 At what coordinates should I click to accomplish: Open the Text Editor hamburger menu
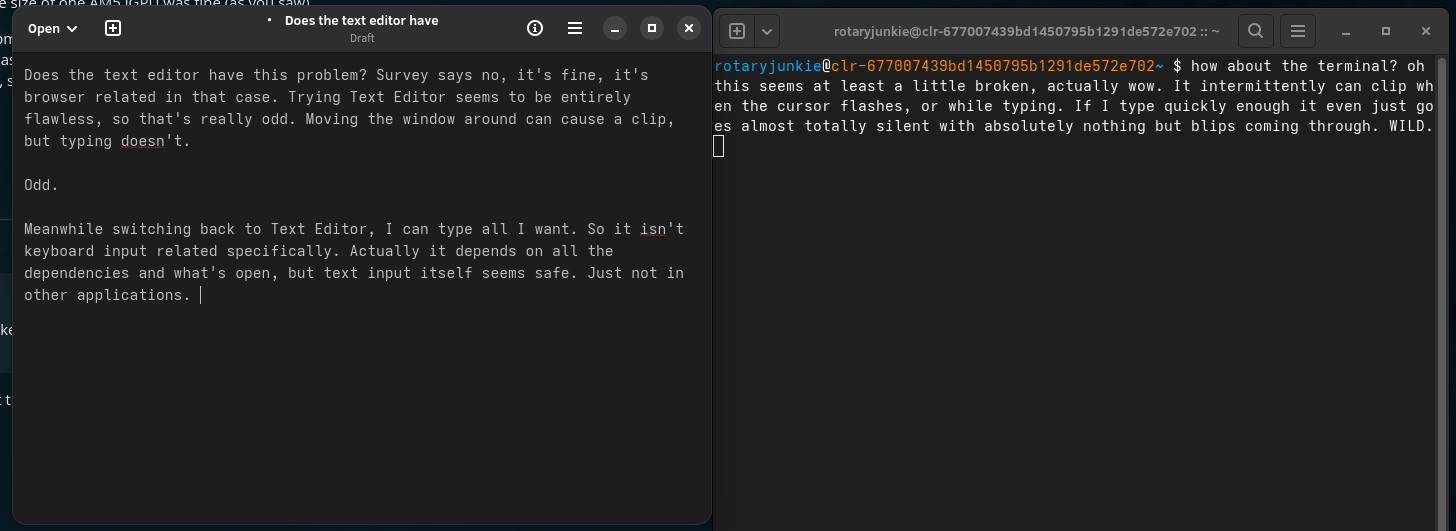click(575, 29)
